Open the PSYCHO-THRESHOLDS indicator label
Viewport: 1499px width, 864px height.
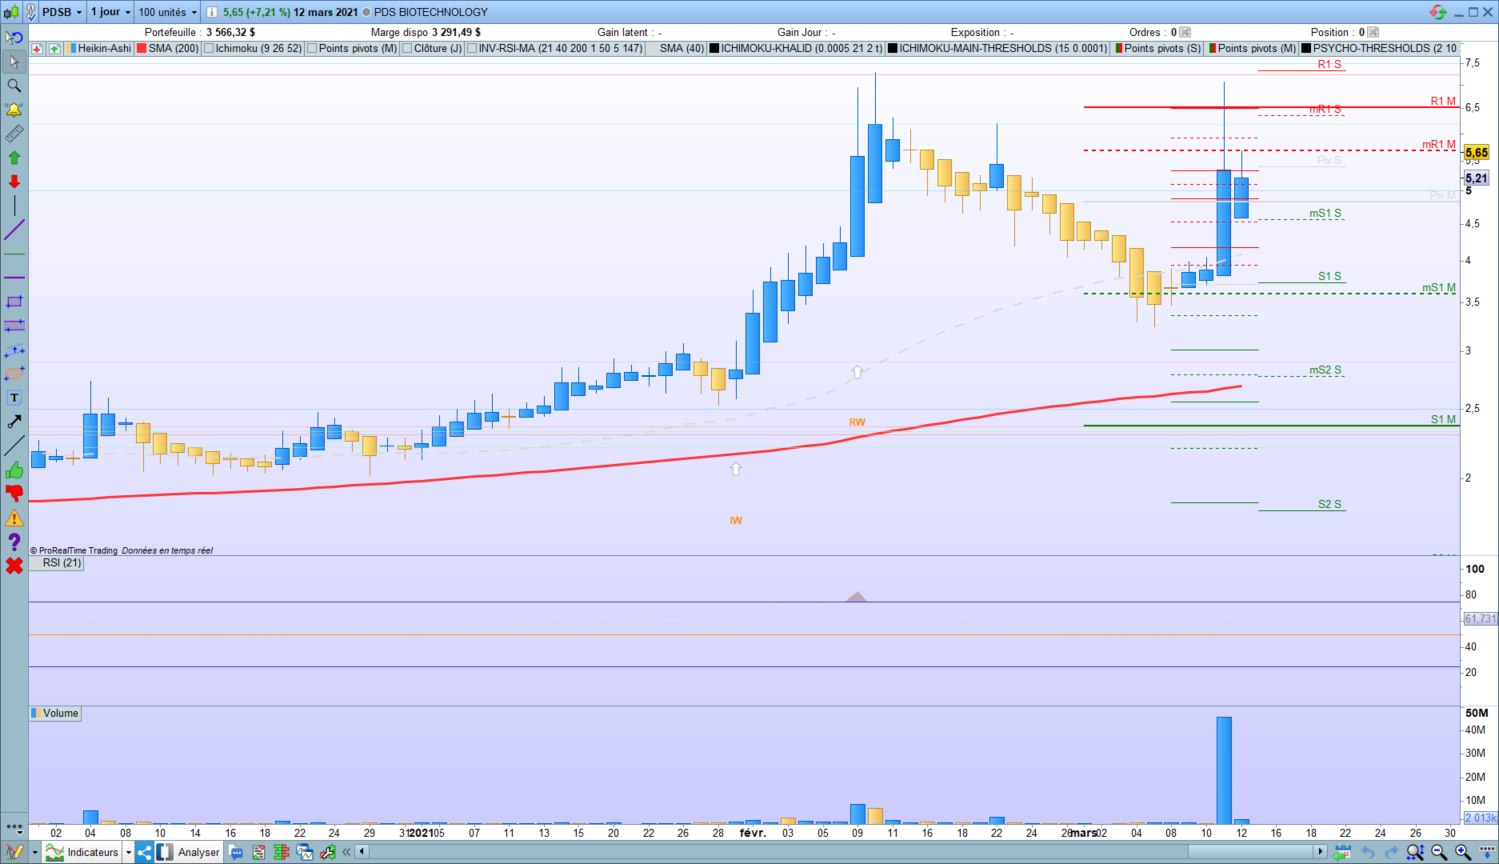pyautogui.click(x=1385, y=48)
